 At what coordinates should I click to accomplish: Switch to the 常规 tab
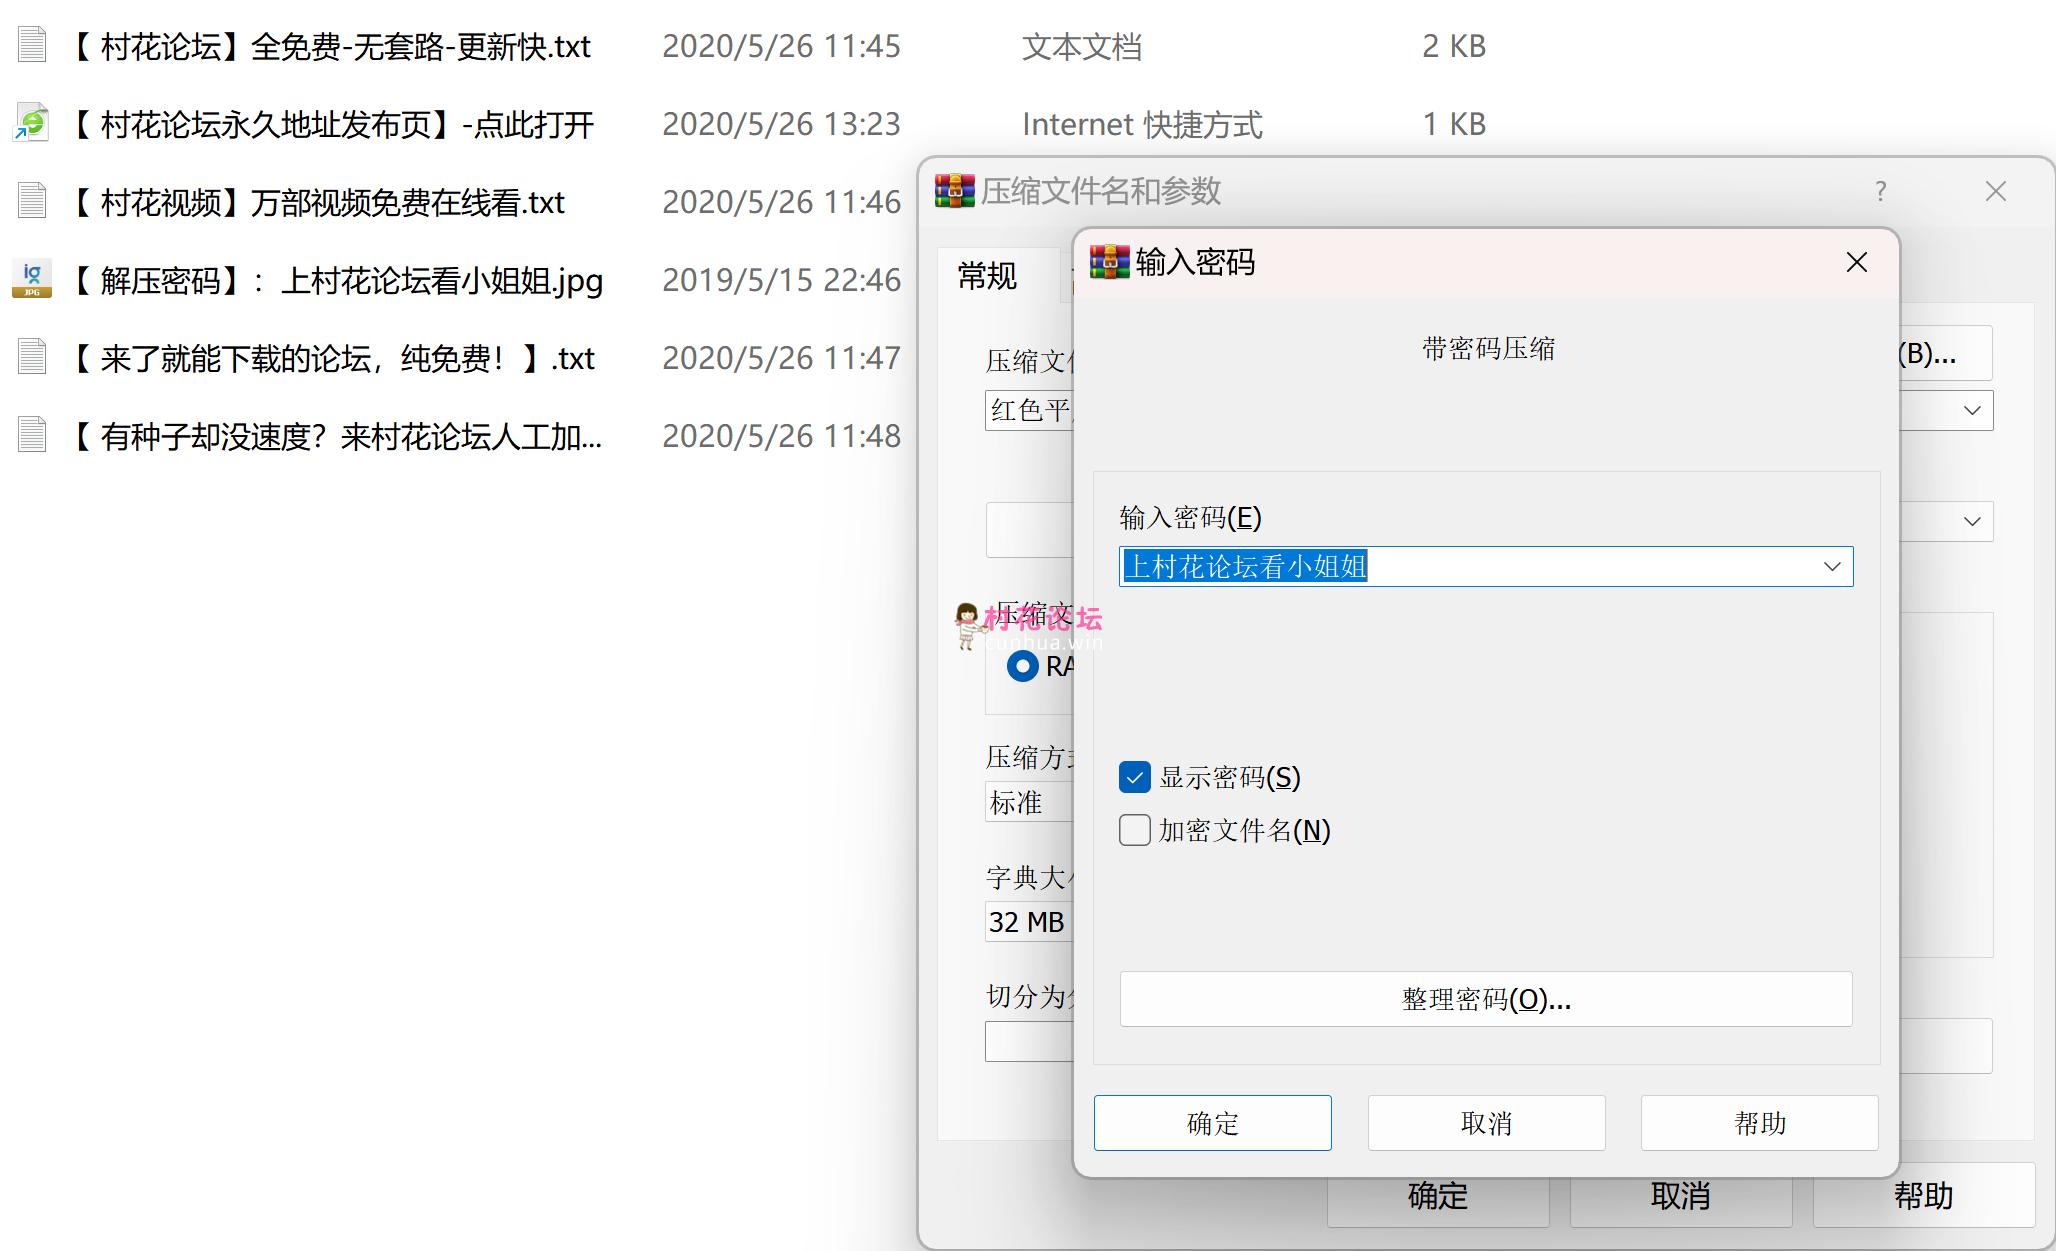(987, 276)
